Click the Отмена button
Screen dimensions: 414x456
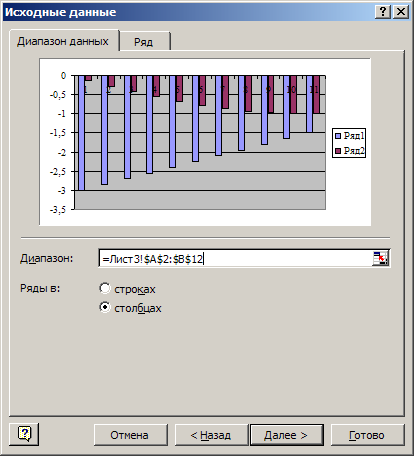point(130,435)
